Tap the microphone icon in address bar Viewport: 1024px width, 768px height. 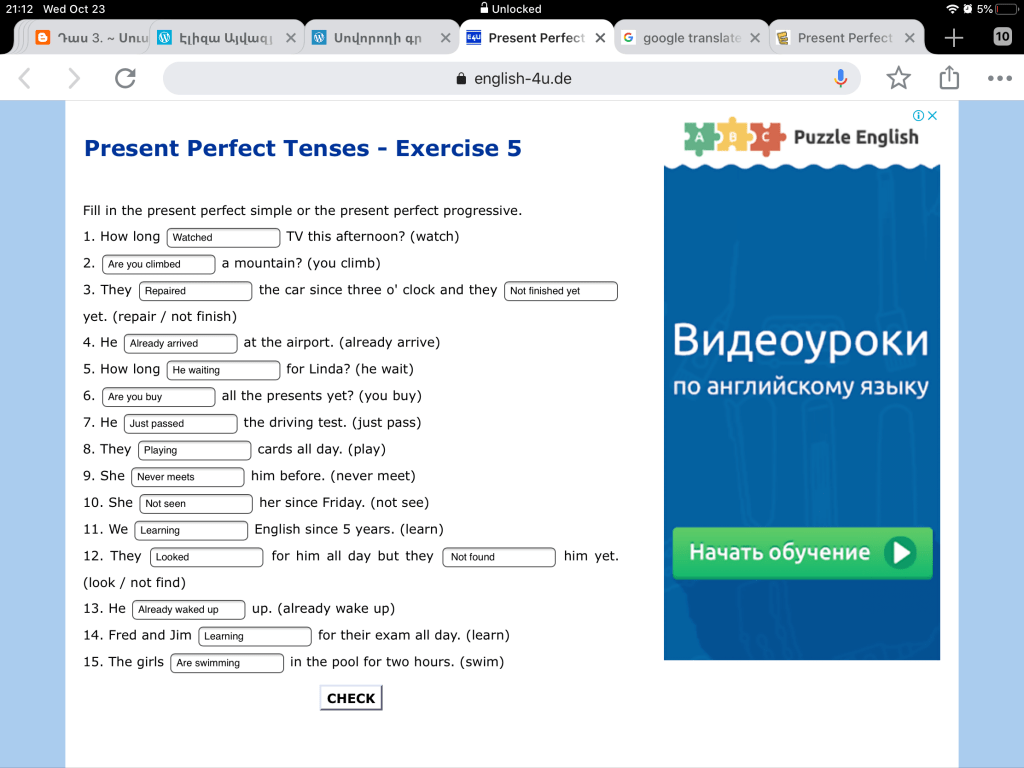840,78
